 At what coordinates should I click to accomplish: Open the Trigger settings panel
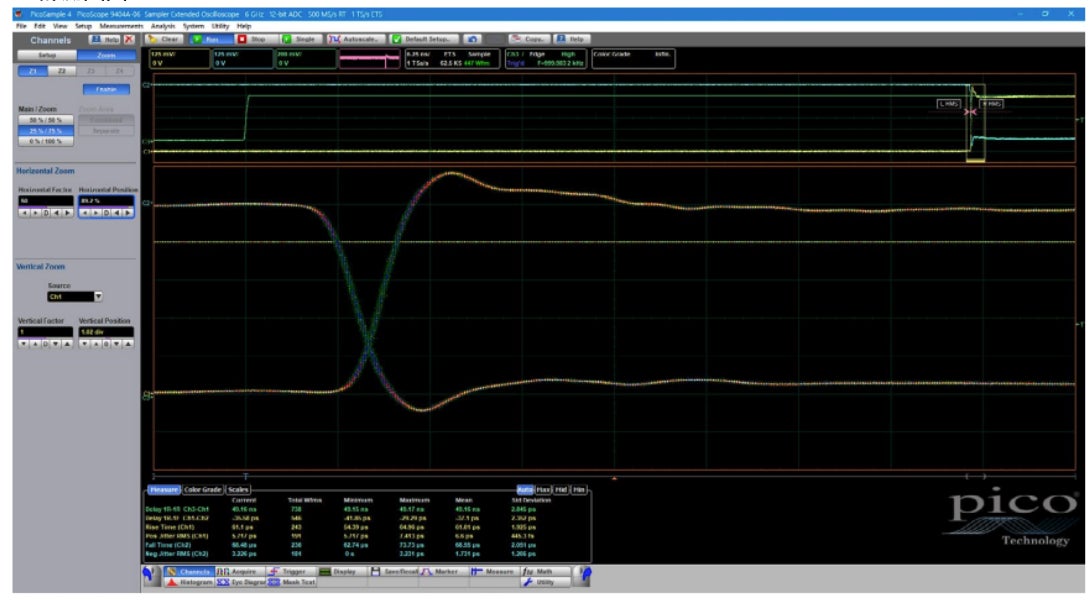[x=289, y=571]
